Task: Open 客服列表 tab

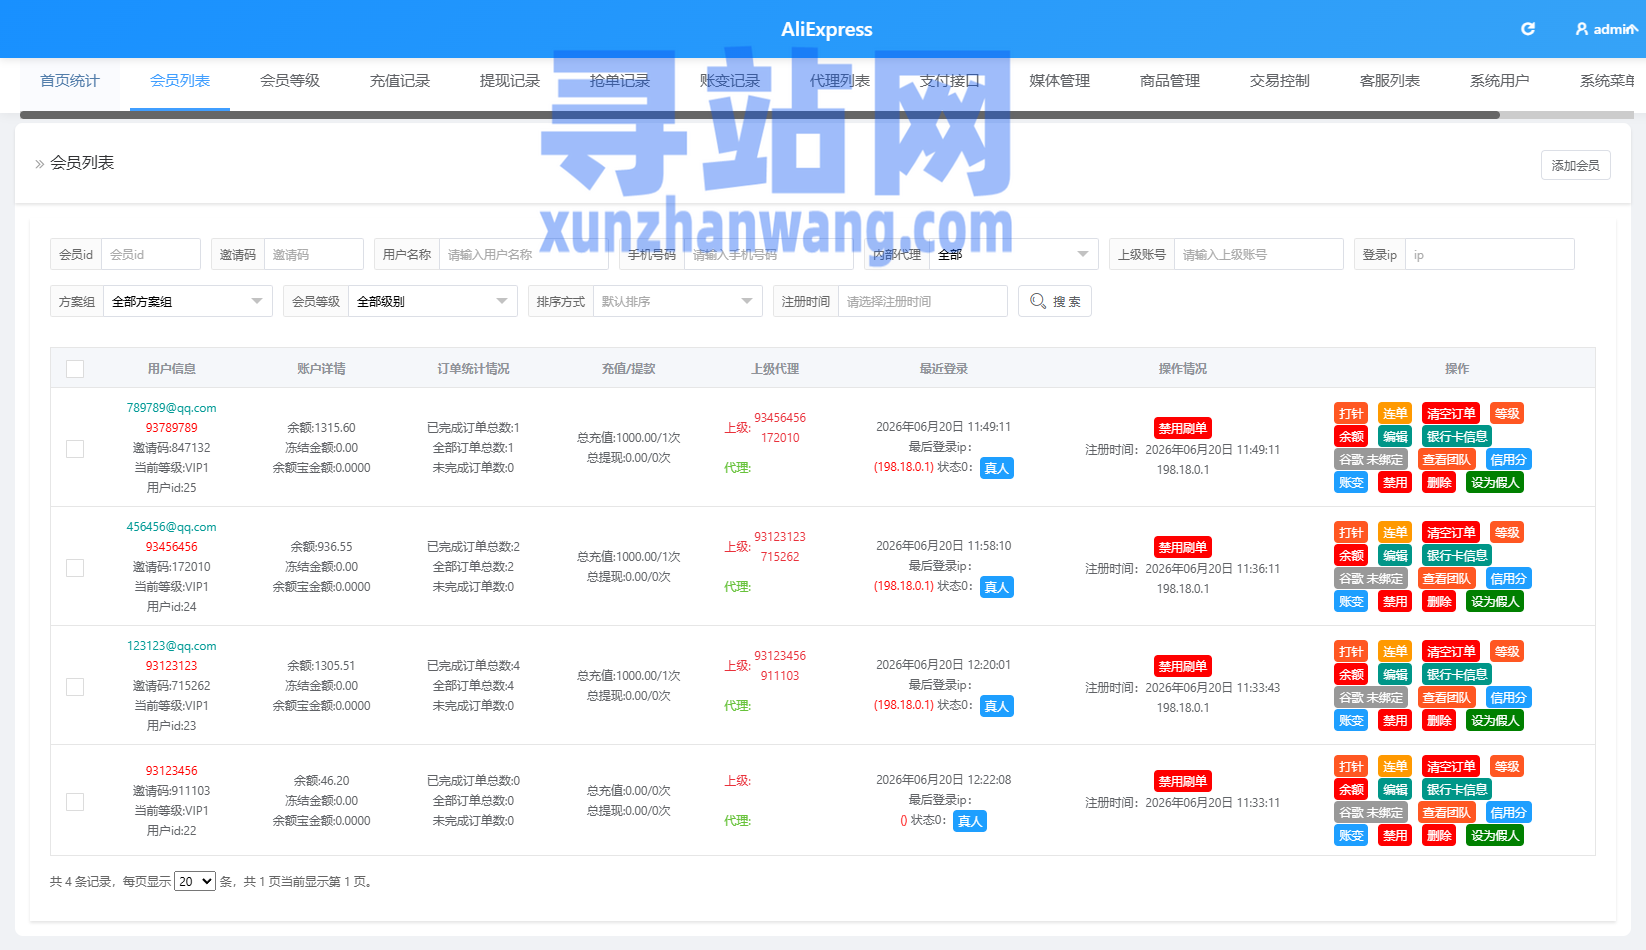Action: coord(1390,81)
